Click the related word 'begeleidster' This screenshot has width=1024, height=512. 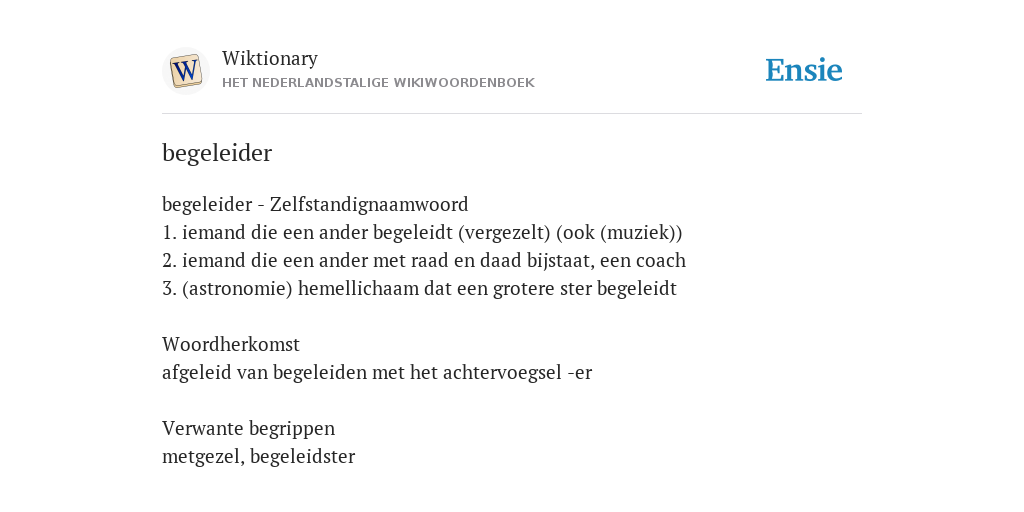pos(302,456)
